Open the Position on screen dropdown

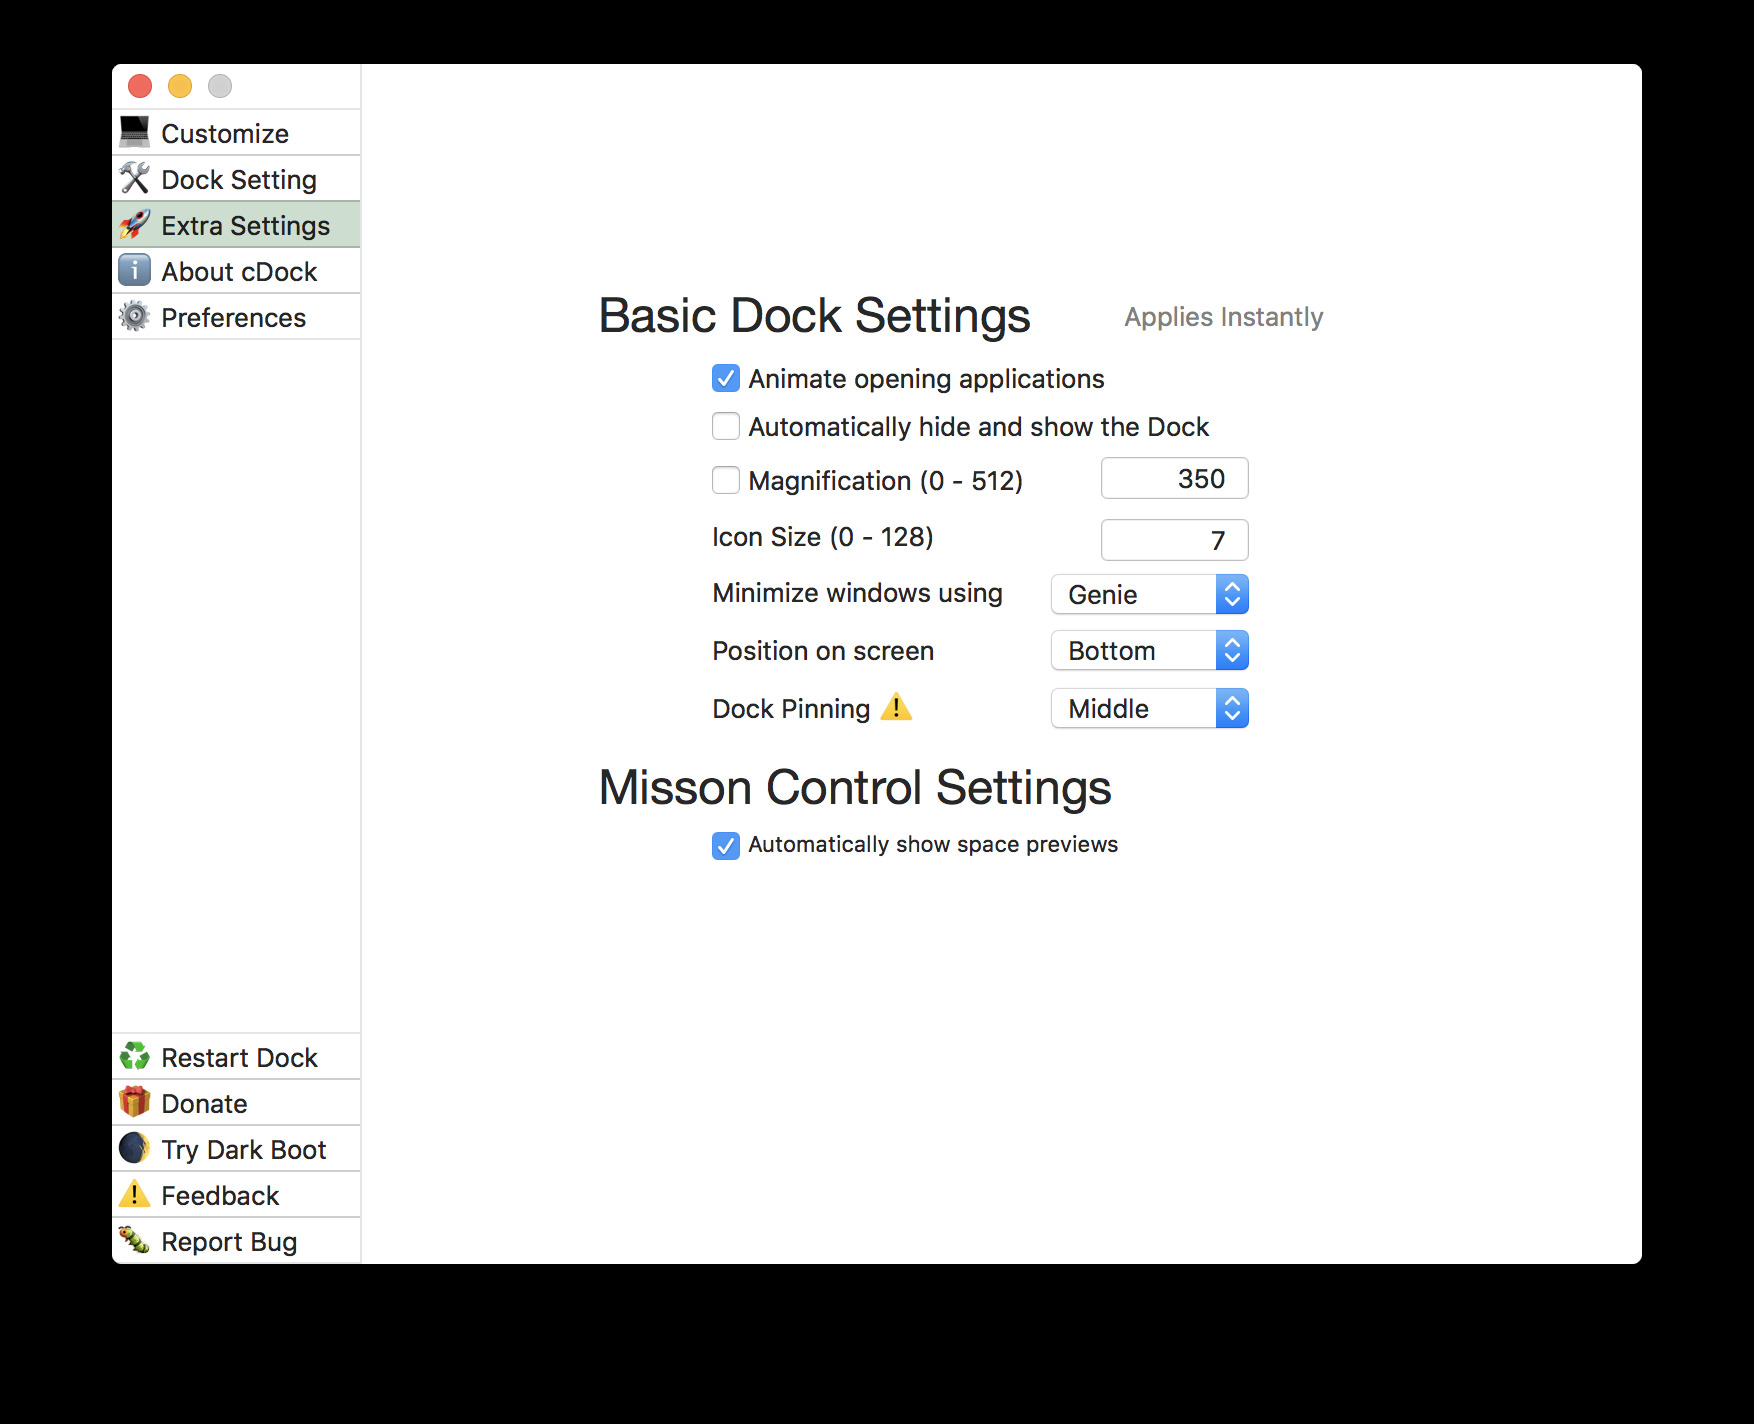[x=1149, y=650]
